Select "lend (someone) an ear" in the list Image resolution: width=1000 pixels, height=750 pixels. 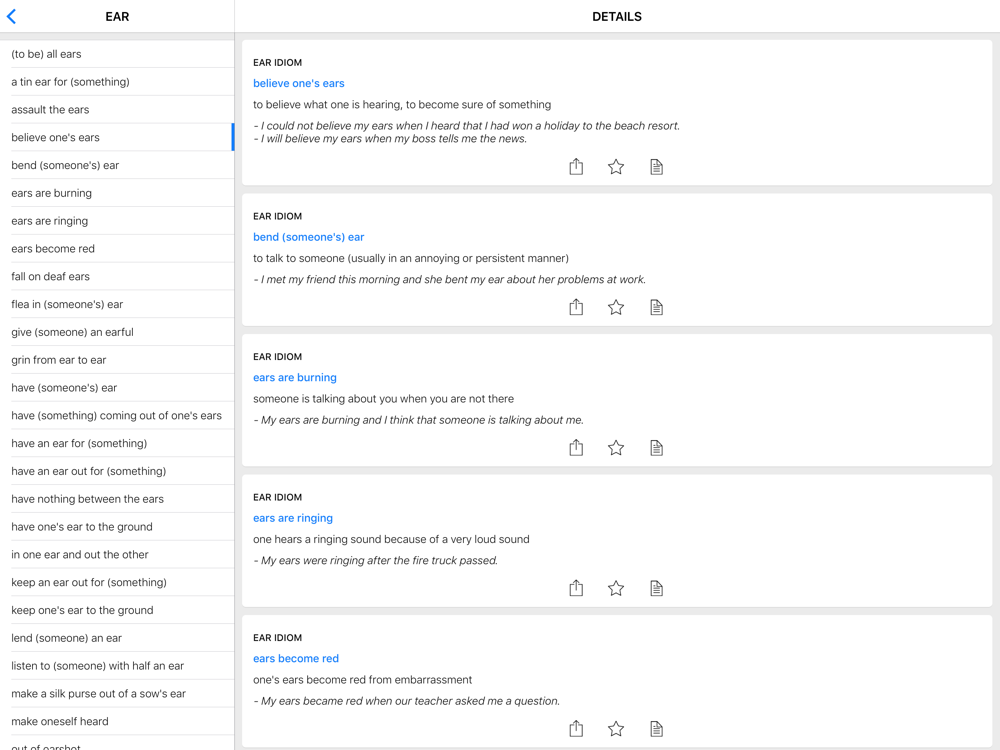[67, 638]
